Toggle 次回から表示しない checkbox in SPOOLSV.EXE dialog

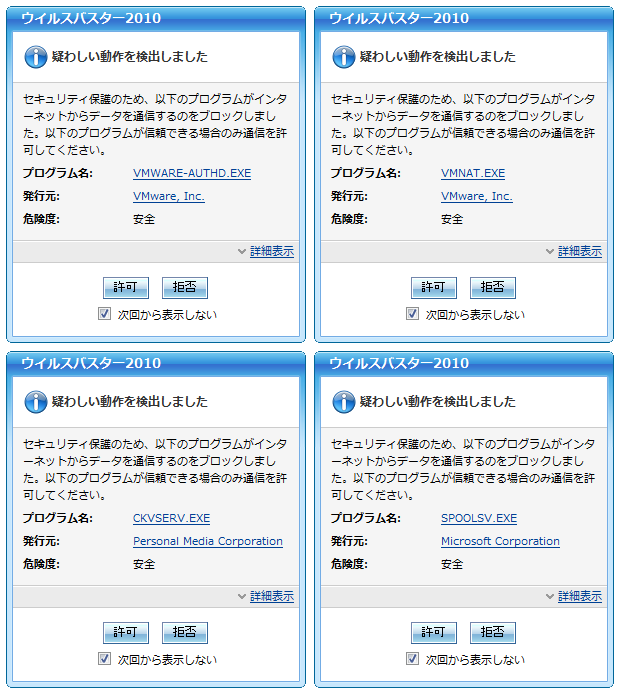coord(413,659)
